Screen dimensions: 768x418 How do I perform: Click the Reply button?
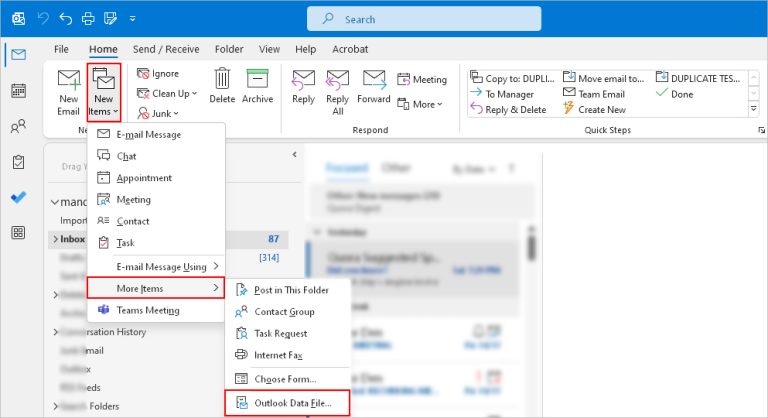pos(303,87)
